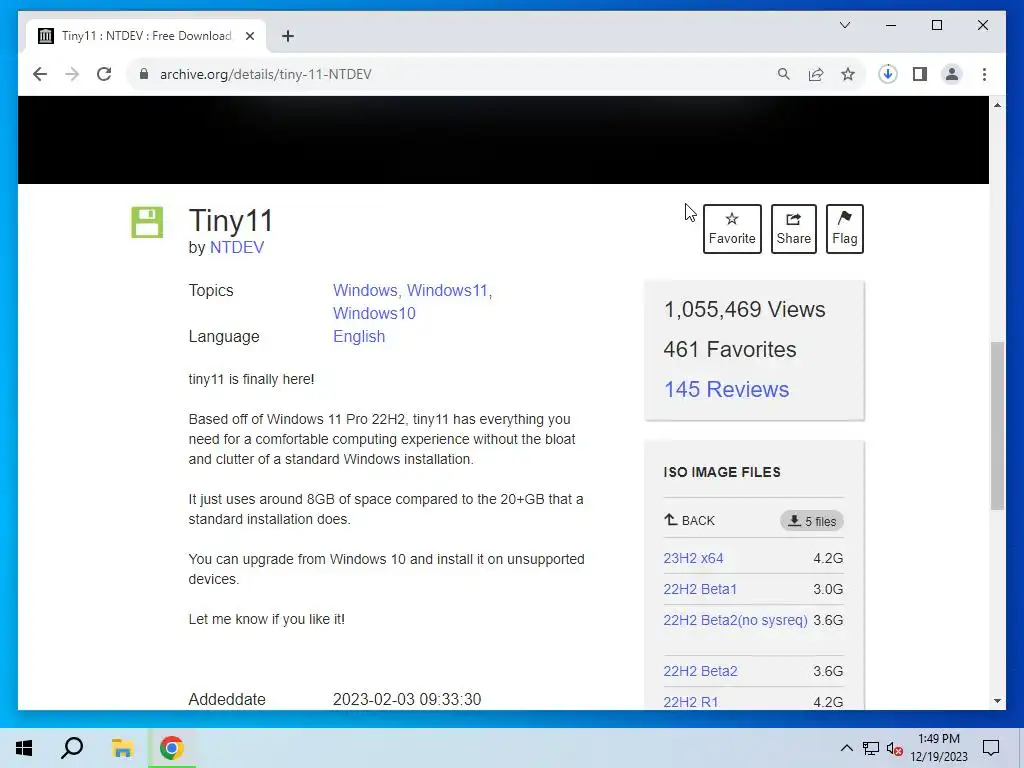This screenshot has width=1024, height=768.
Task: Click the scrollbar up arrow
Action: [997, 105]
